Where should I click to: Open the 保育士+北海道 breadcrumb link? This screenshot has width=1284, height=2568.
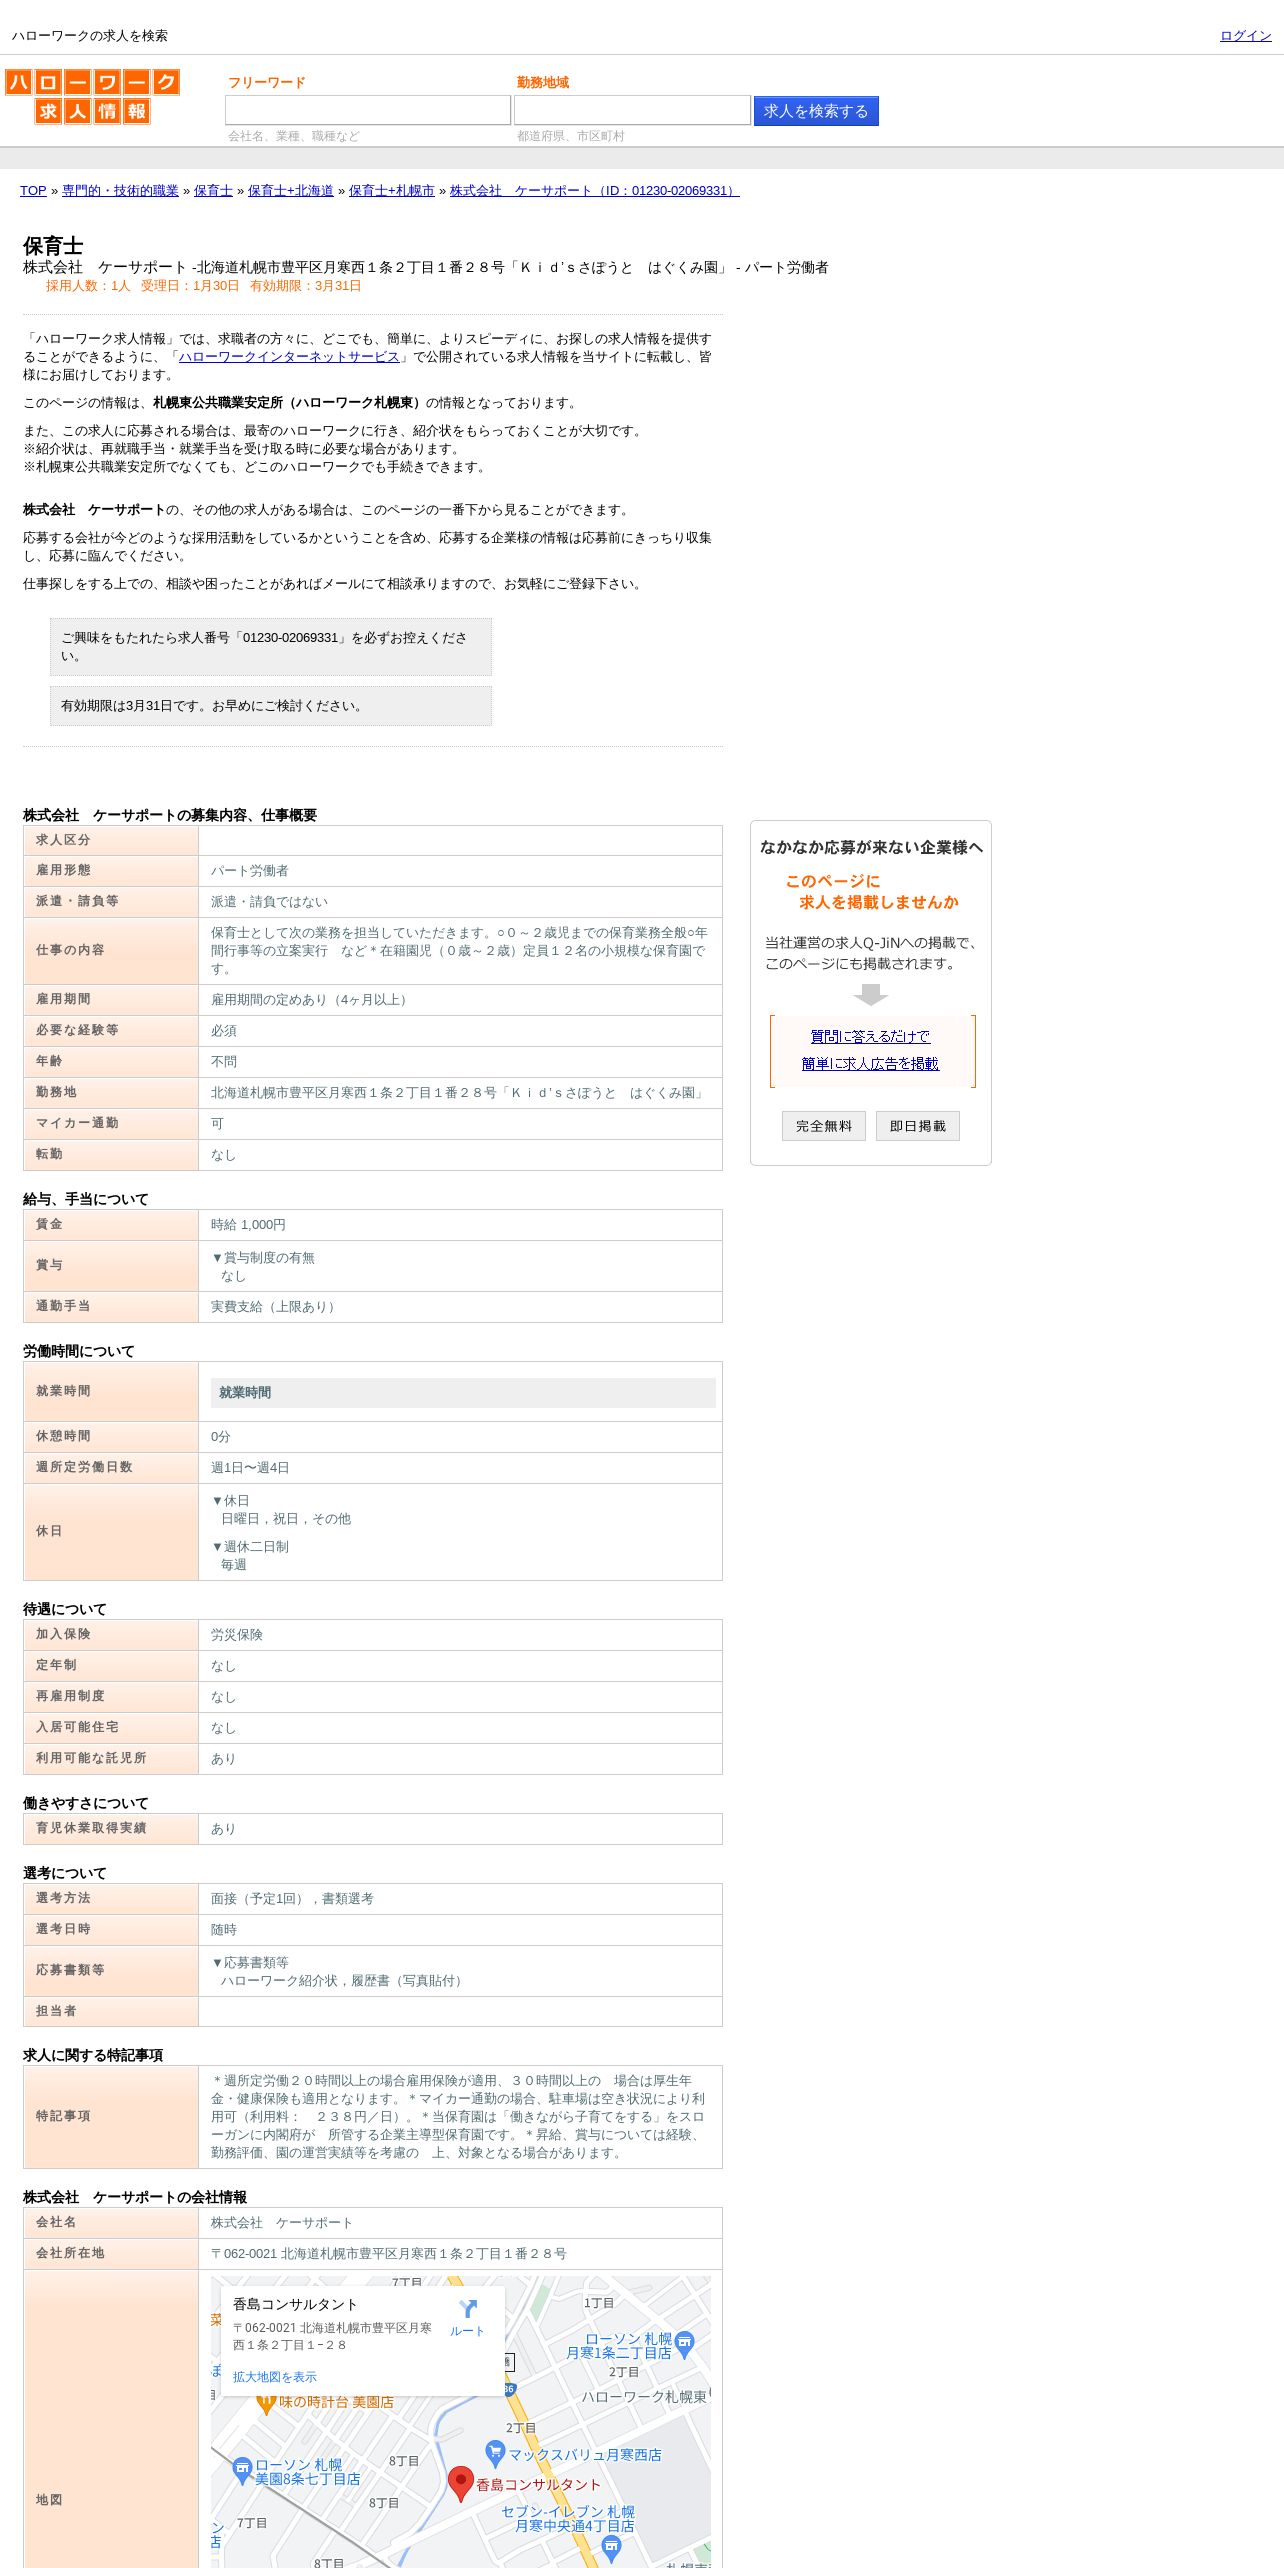coord(291,191)
